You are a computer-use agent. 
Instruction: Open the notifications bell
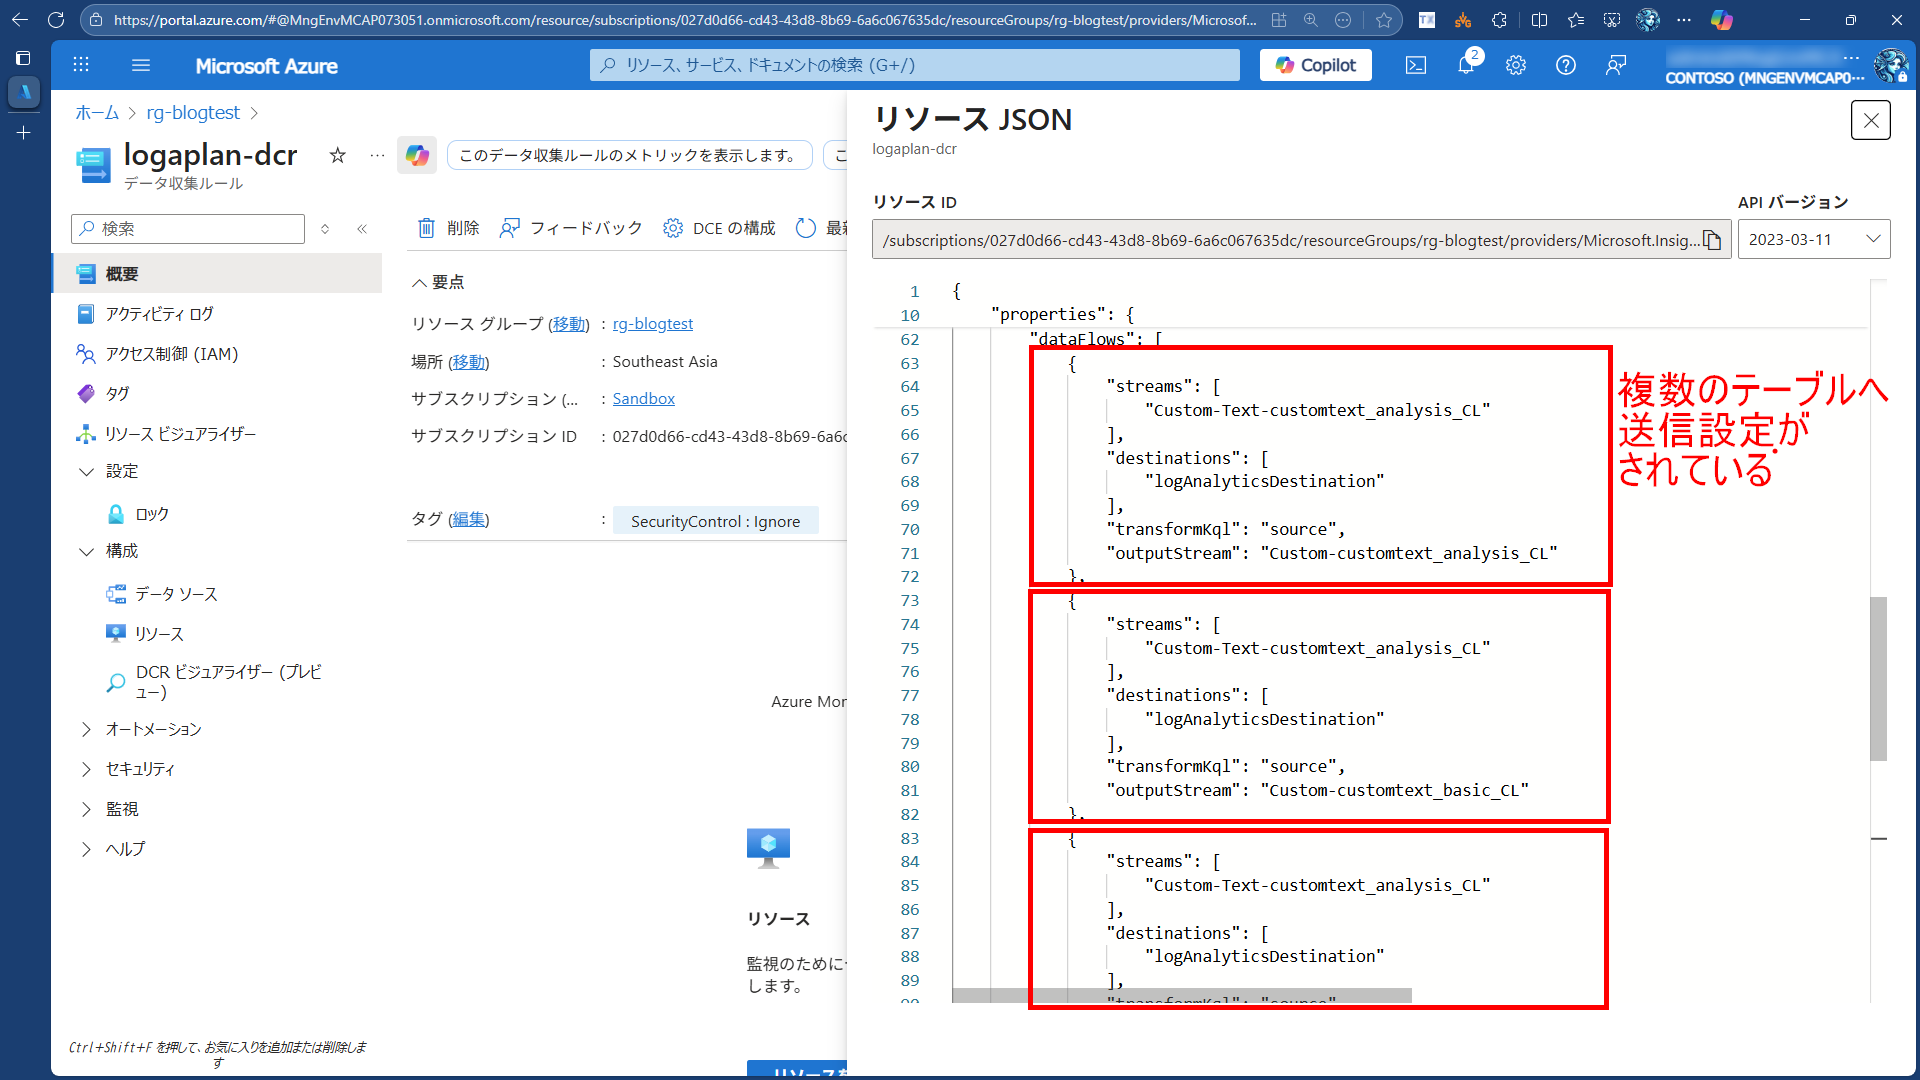1466,65
